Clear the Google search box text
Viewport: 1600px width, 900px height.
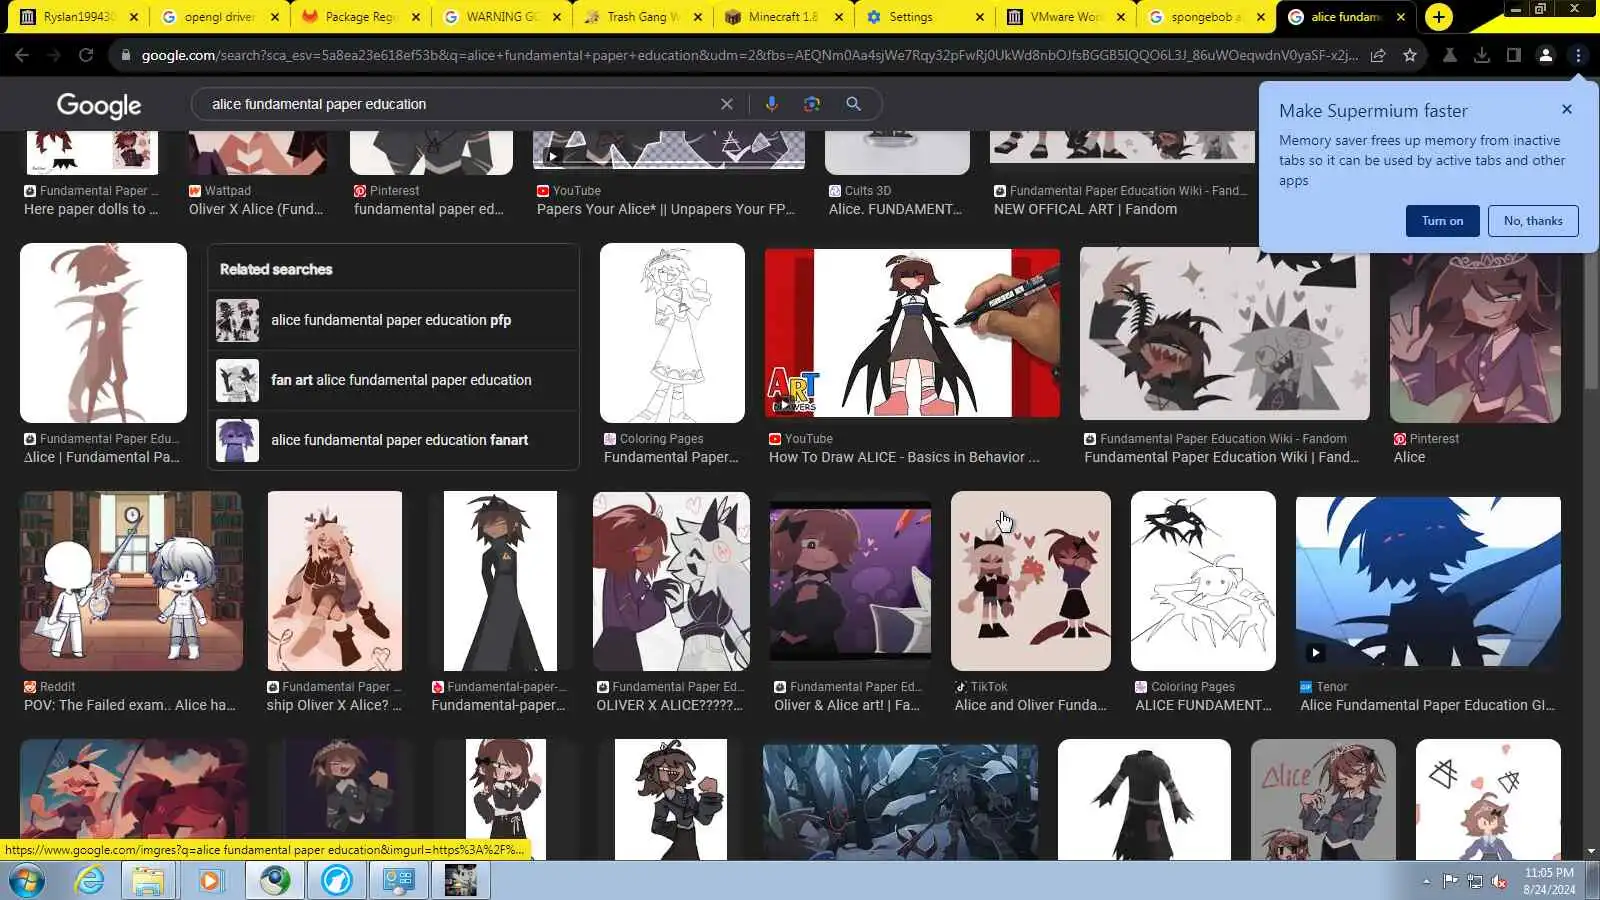727,104
